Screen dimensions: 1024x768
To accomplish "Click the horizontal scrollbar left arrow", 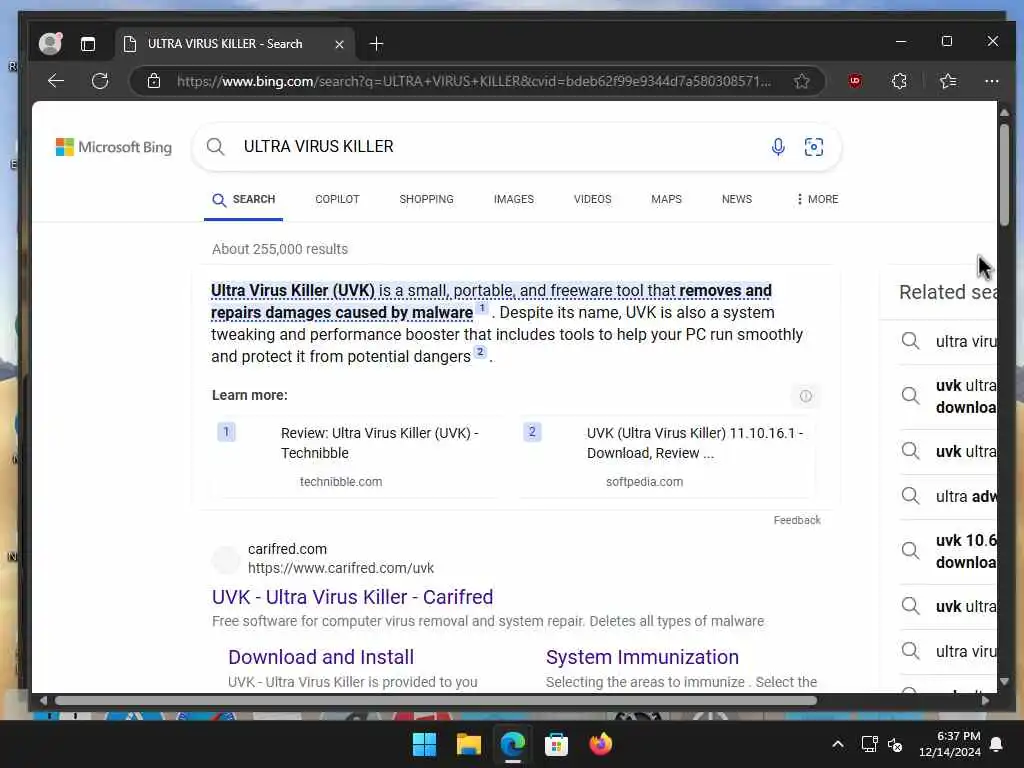I will [x=43, y=701].
